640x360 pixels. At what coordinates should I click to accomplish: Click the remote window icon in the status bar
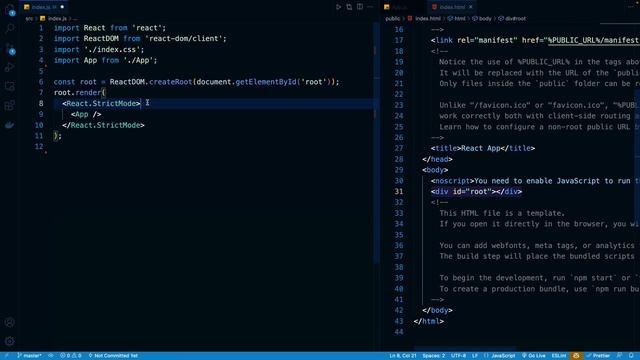click(6, 356)
